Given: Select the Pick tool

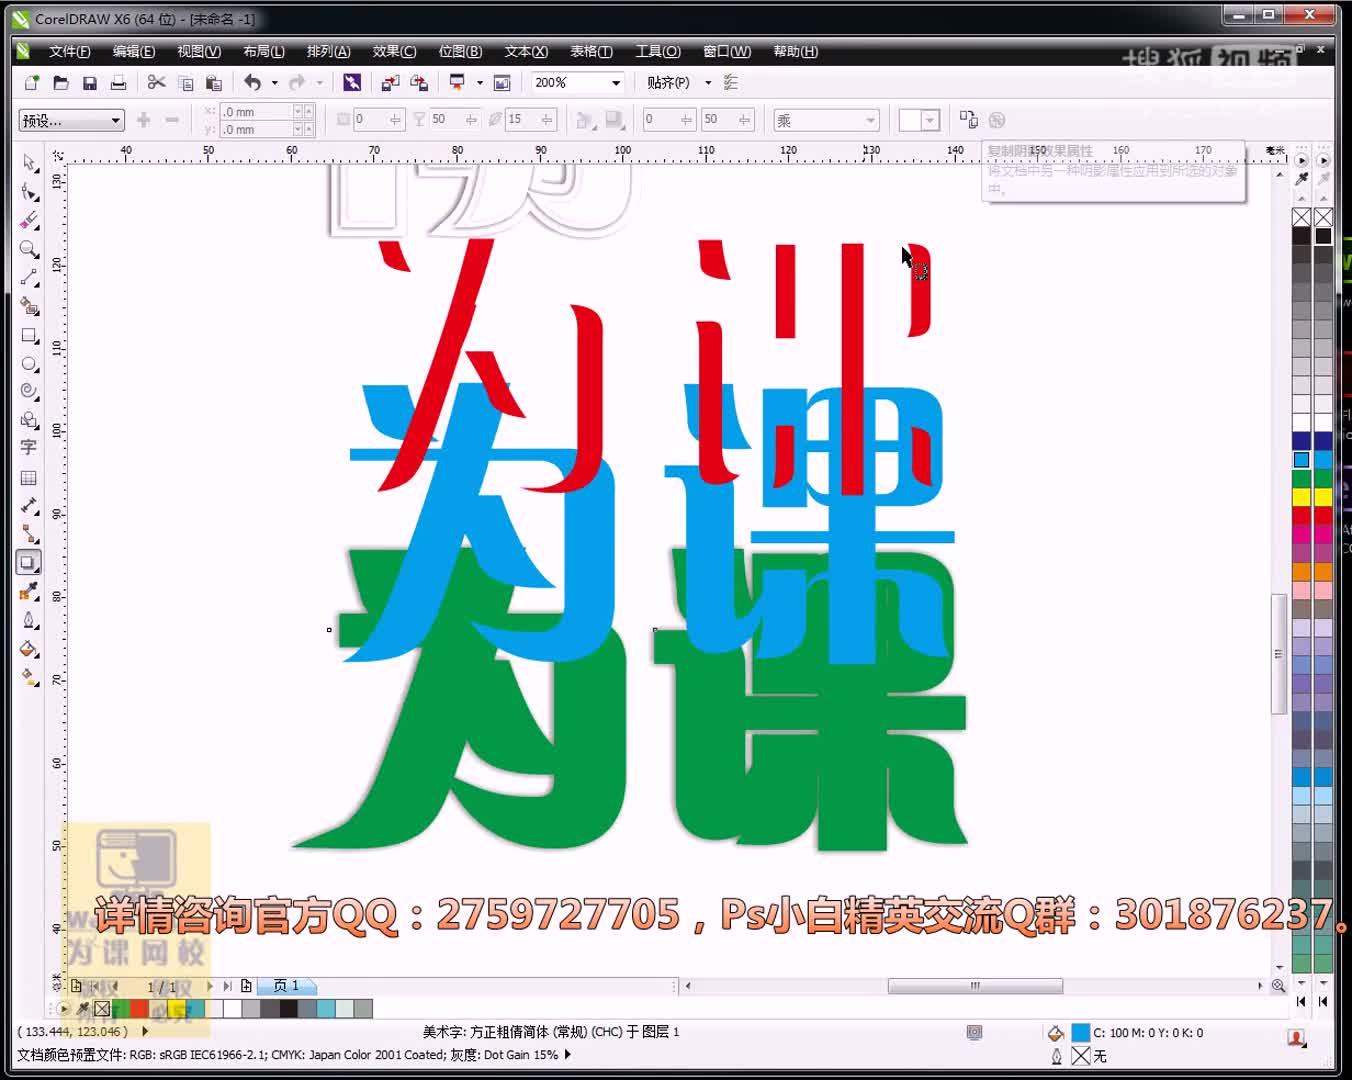Looking at the screenshot, I should [28, 163].
